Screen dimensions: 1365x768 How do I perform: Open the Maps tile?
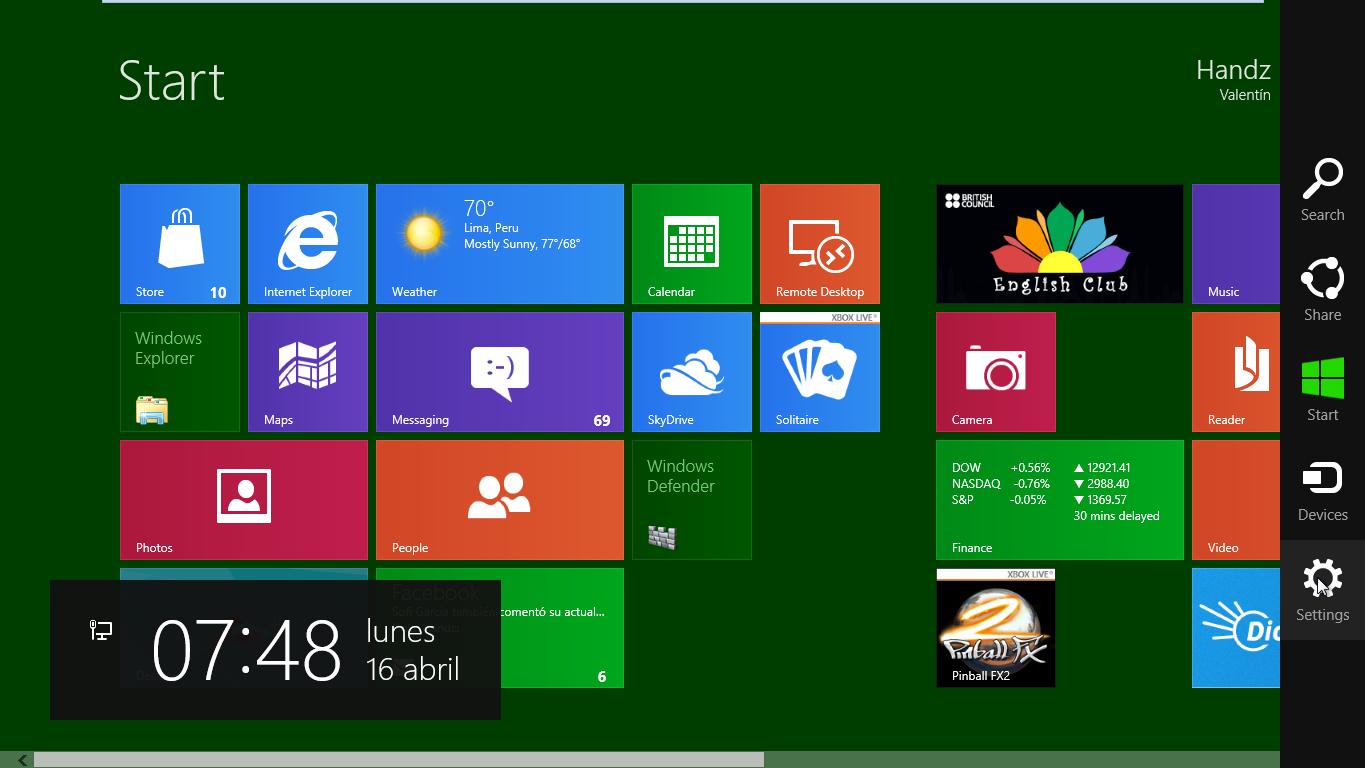(308, 372)
